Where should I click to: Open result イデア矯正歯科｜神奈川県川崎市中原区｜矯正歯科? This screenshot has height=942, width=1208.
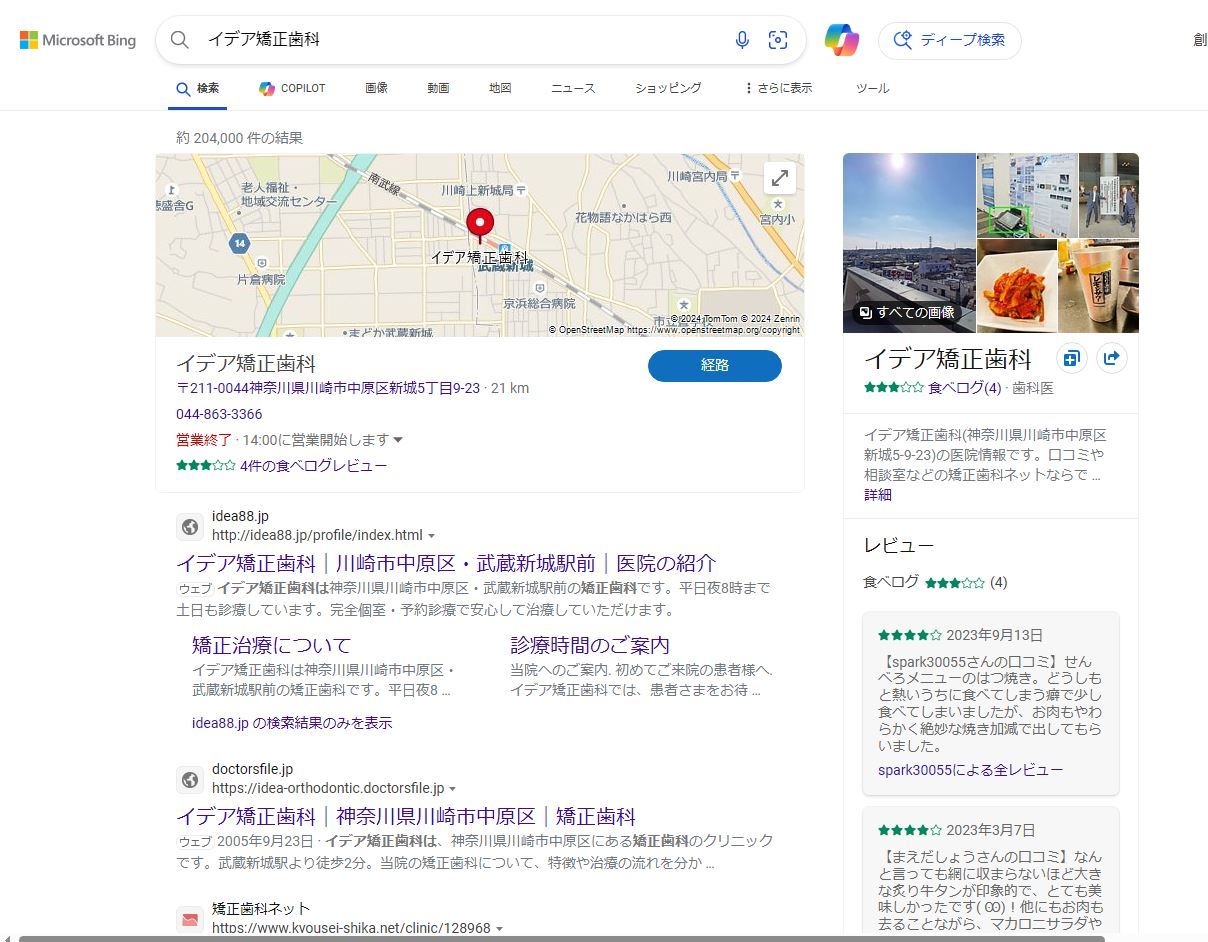point(406,816)
